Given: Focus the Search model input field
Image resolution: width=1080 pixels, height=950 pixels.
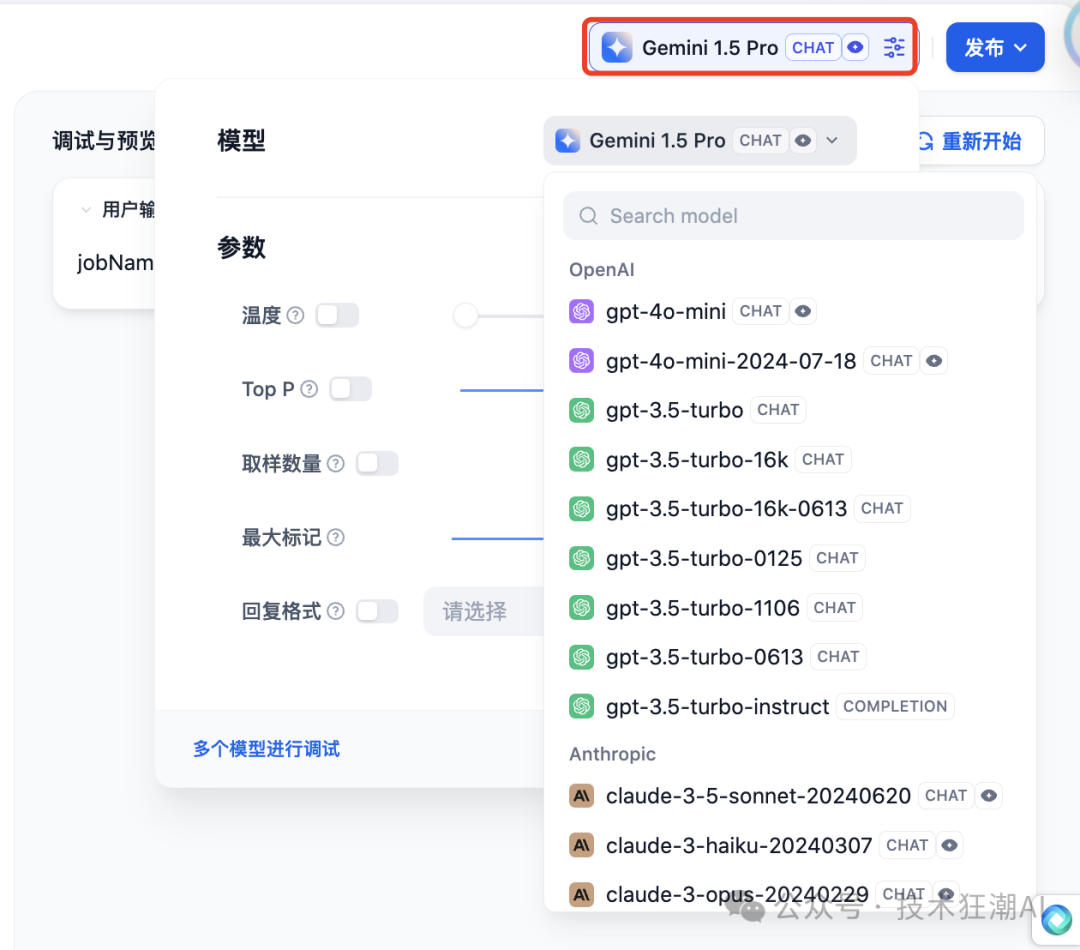Looking at the screenshot, I should pyautogui.click(x=793, y=216).
